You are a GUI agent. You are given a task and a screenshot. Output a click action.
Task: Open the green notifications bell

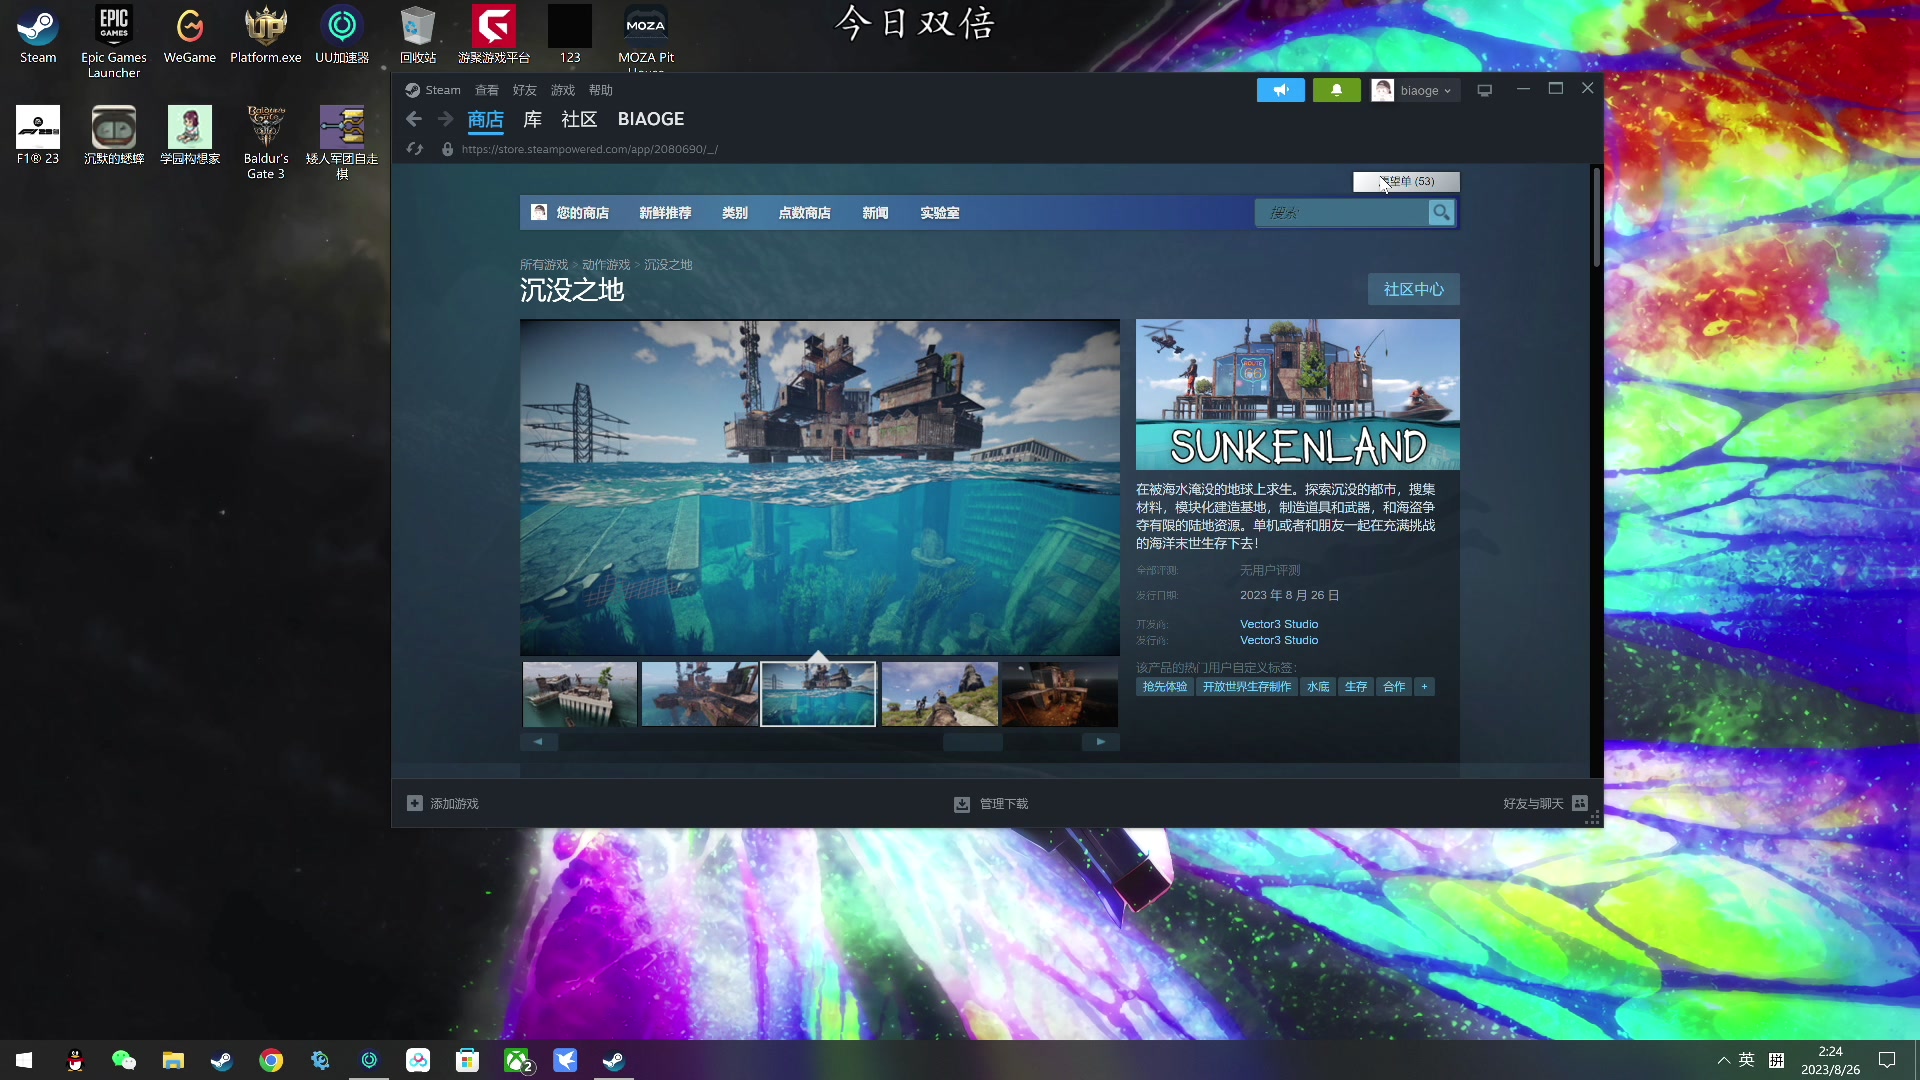pos(1337,90)
